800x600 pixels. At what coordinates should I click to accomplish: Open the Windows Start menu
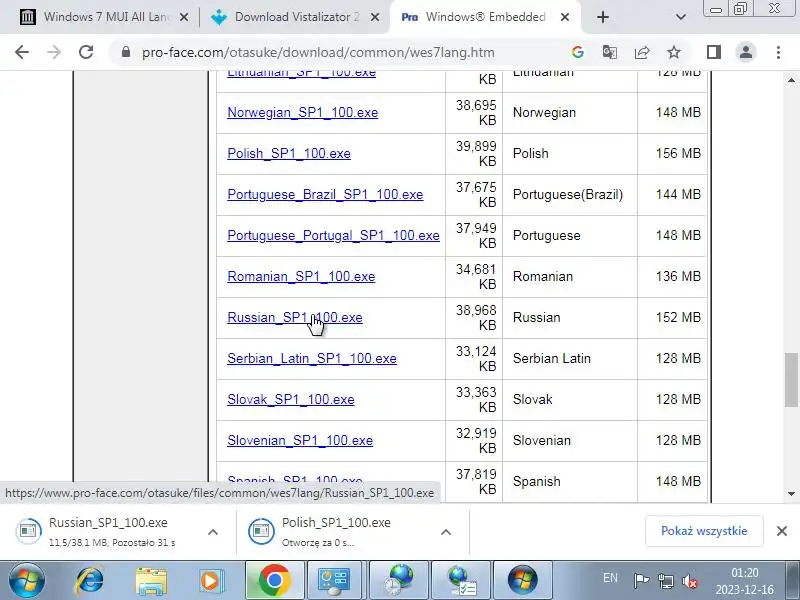point(27,581)
